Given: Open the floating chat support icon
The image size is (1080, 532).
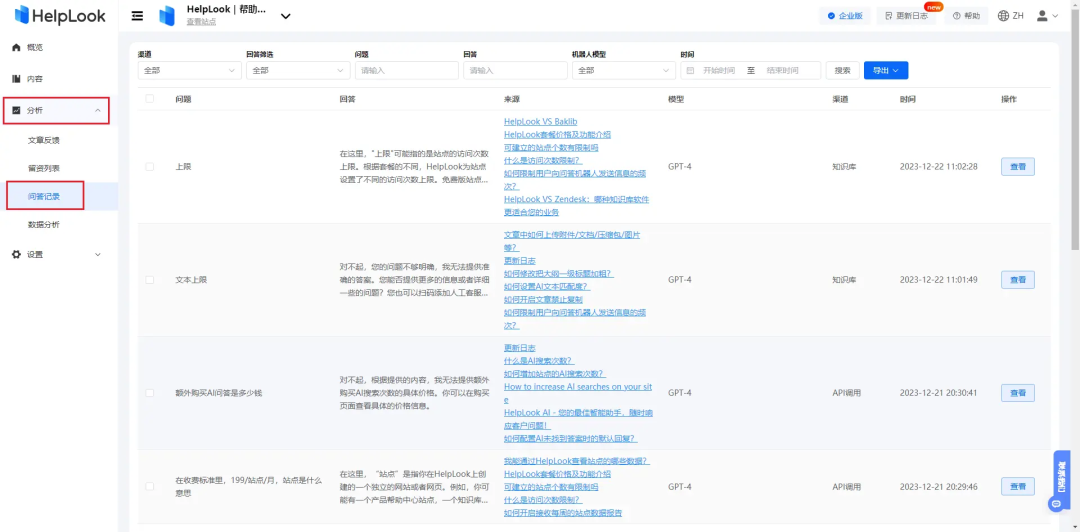Looking at the screenshot, I should point(1055,504).
